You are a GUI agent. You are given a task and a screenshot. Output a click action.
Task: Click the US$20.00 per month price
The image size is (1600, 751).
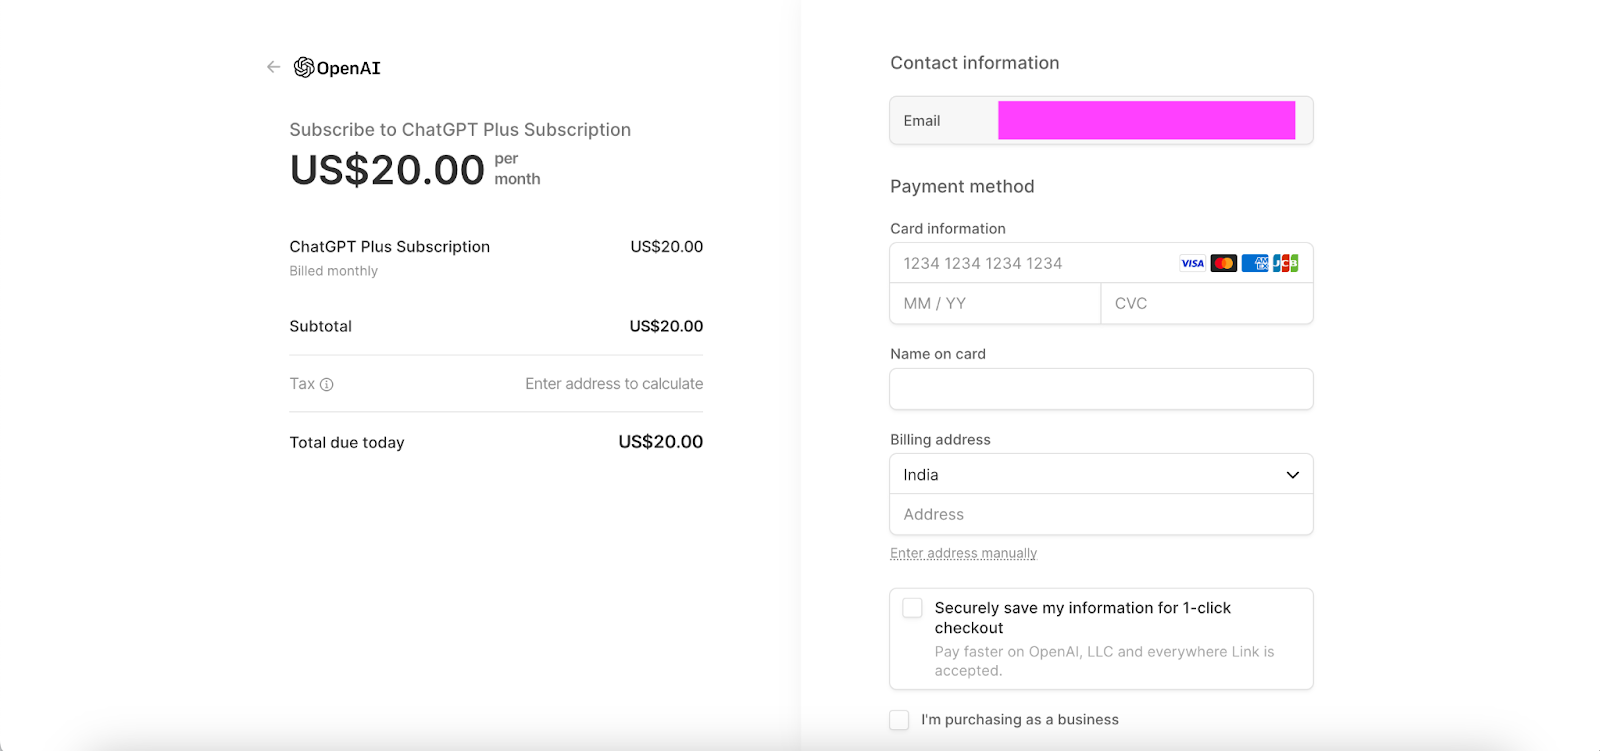tap(415, 169)
